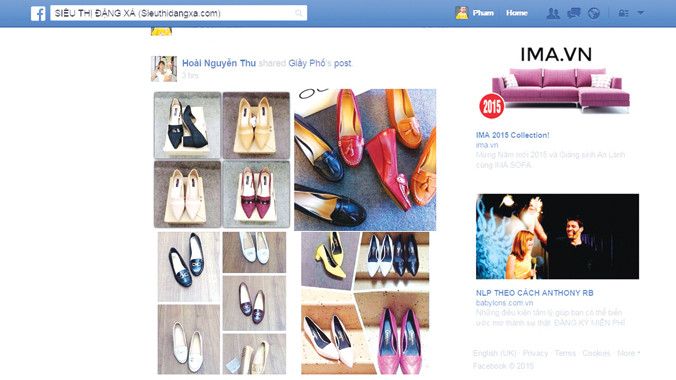Open the Giày Phố page link
Viewport: 676px width, 380px height.
click(x=307, y=63)
